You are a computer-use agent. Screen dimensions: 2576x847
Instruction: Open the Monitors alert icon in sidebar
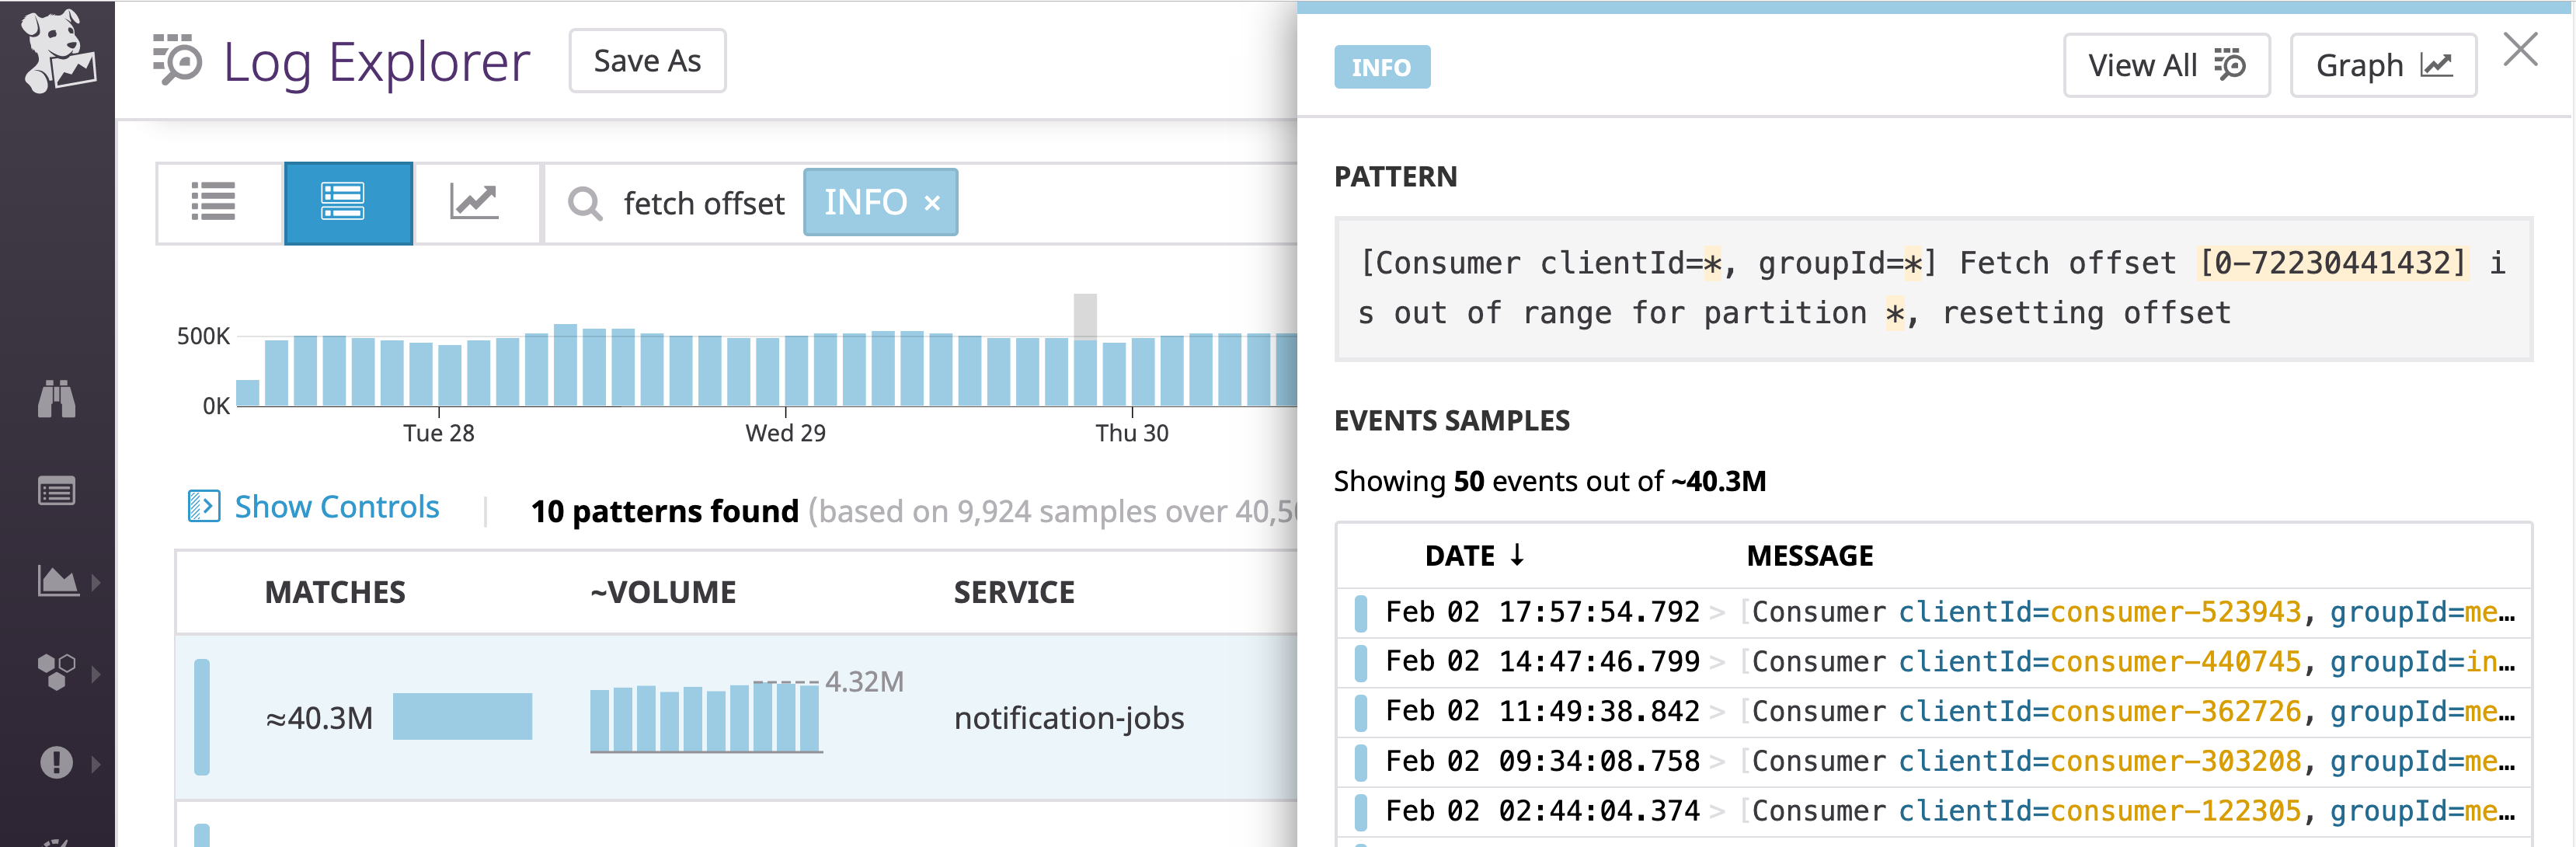(57, 761)
